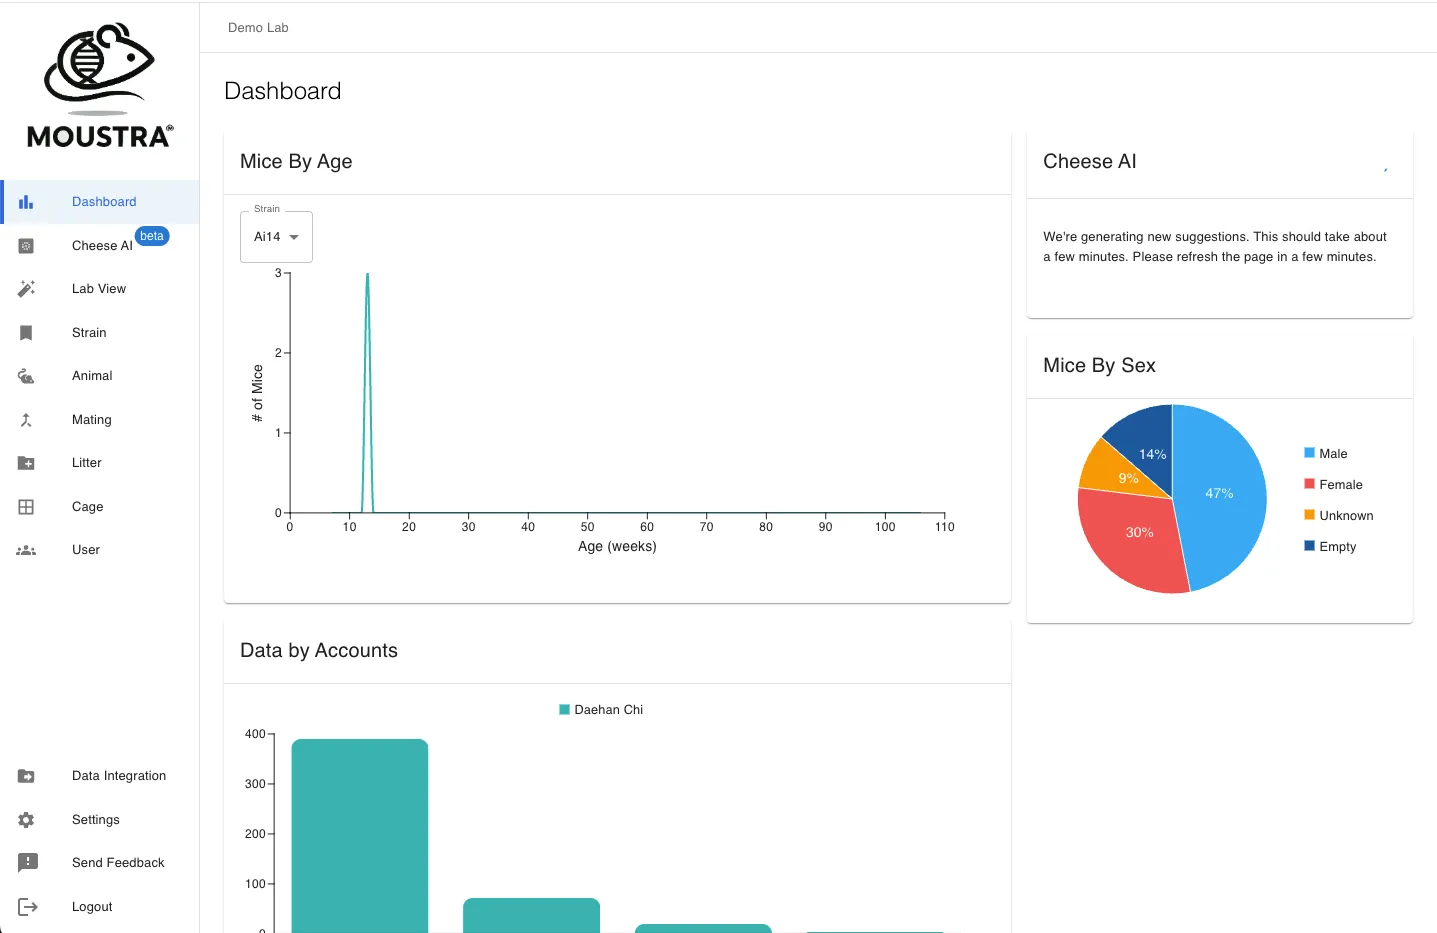Screen dimensions: 1437x933
Task: Click the Send Feedback icon
Action: click(26, 862)
